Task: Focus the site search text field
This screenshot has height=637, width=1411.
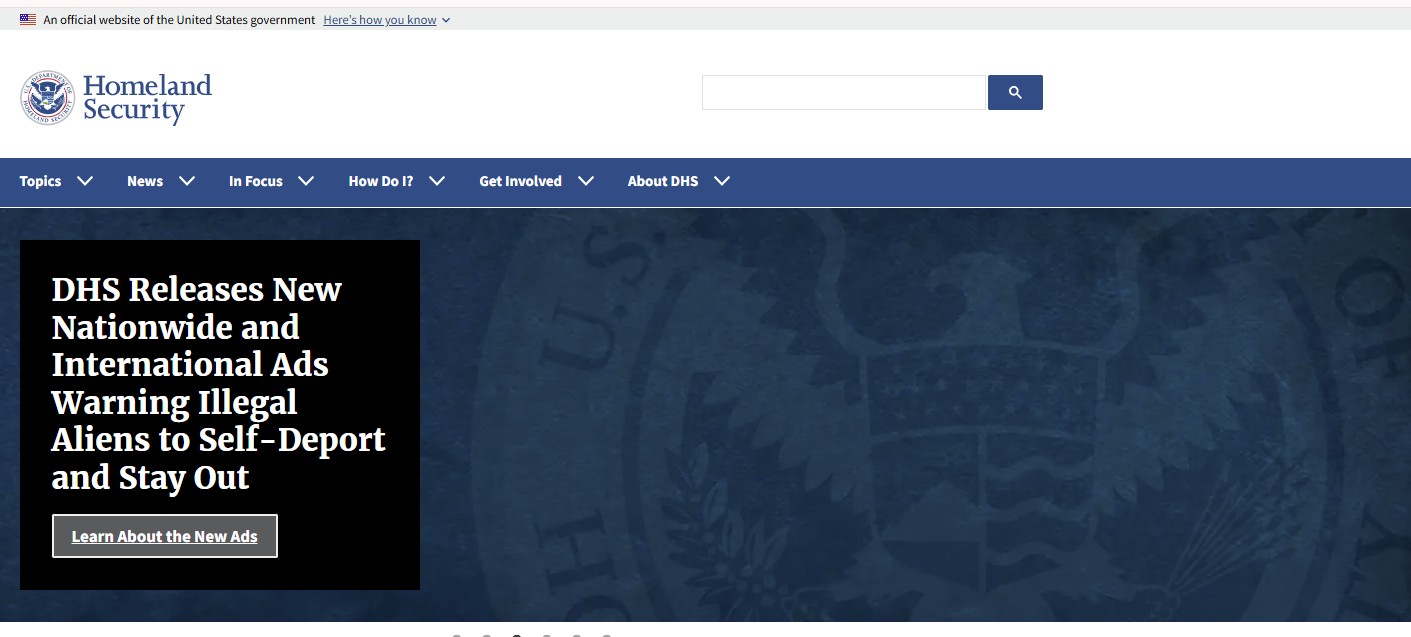Action: [844, 92]
